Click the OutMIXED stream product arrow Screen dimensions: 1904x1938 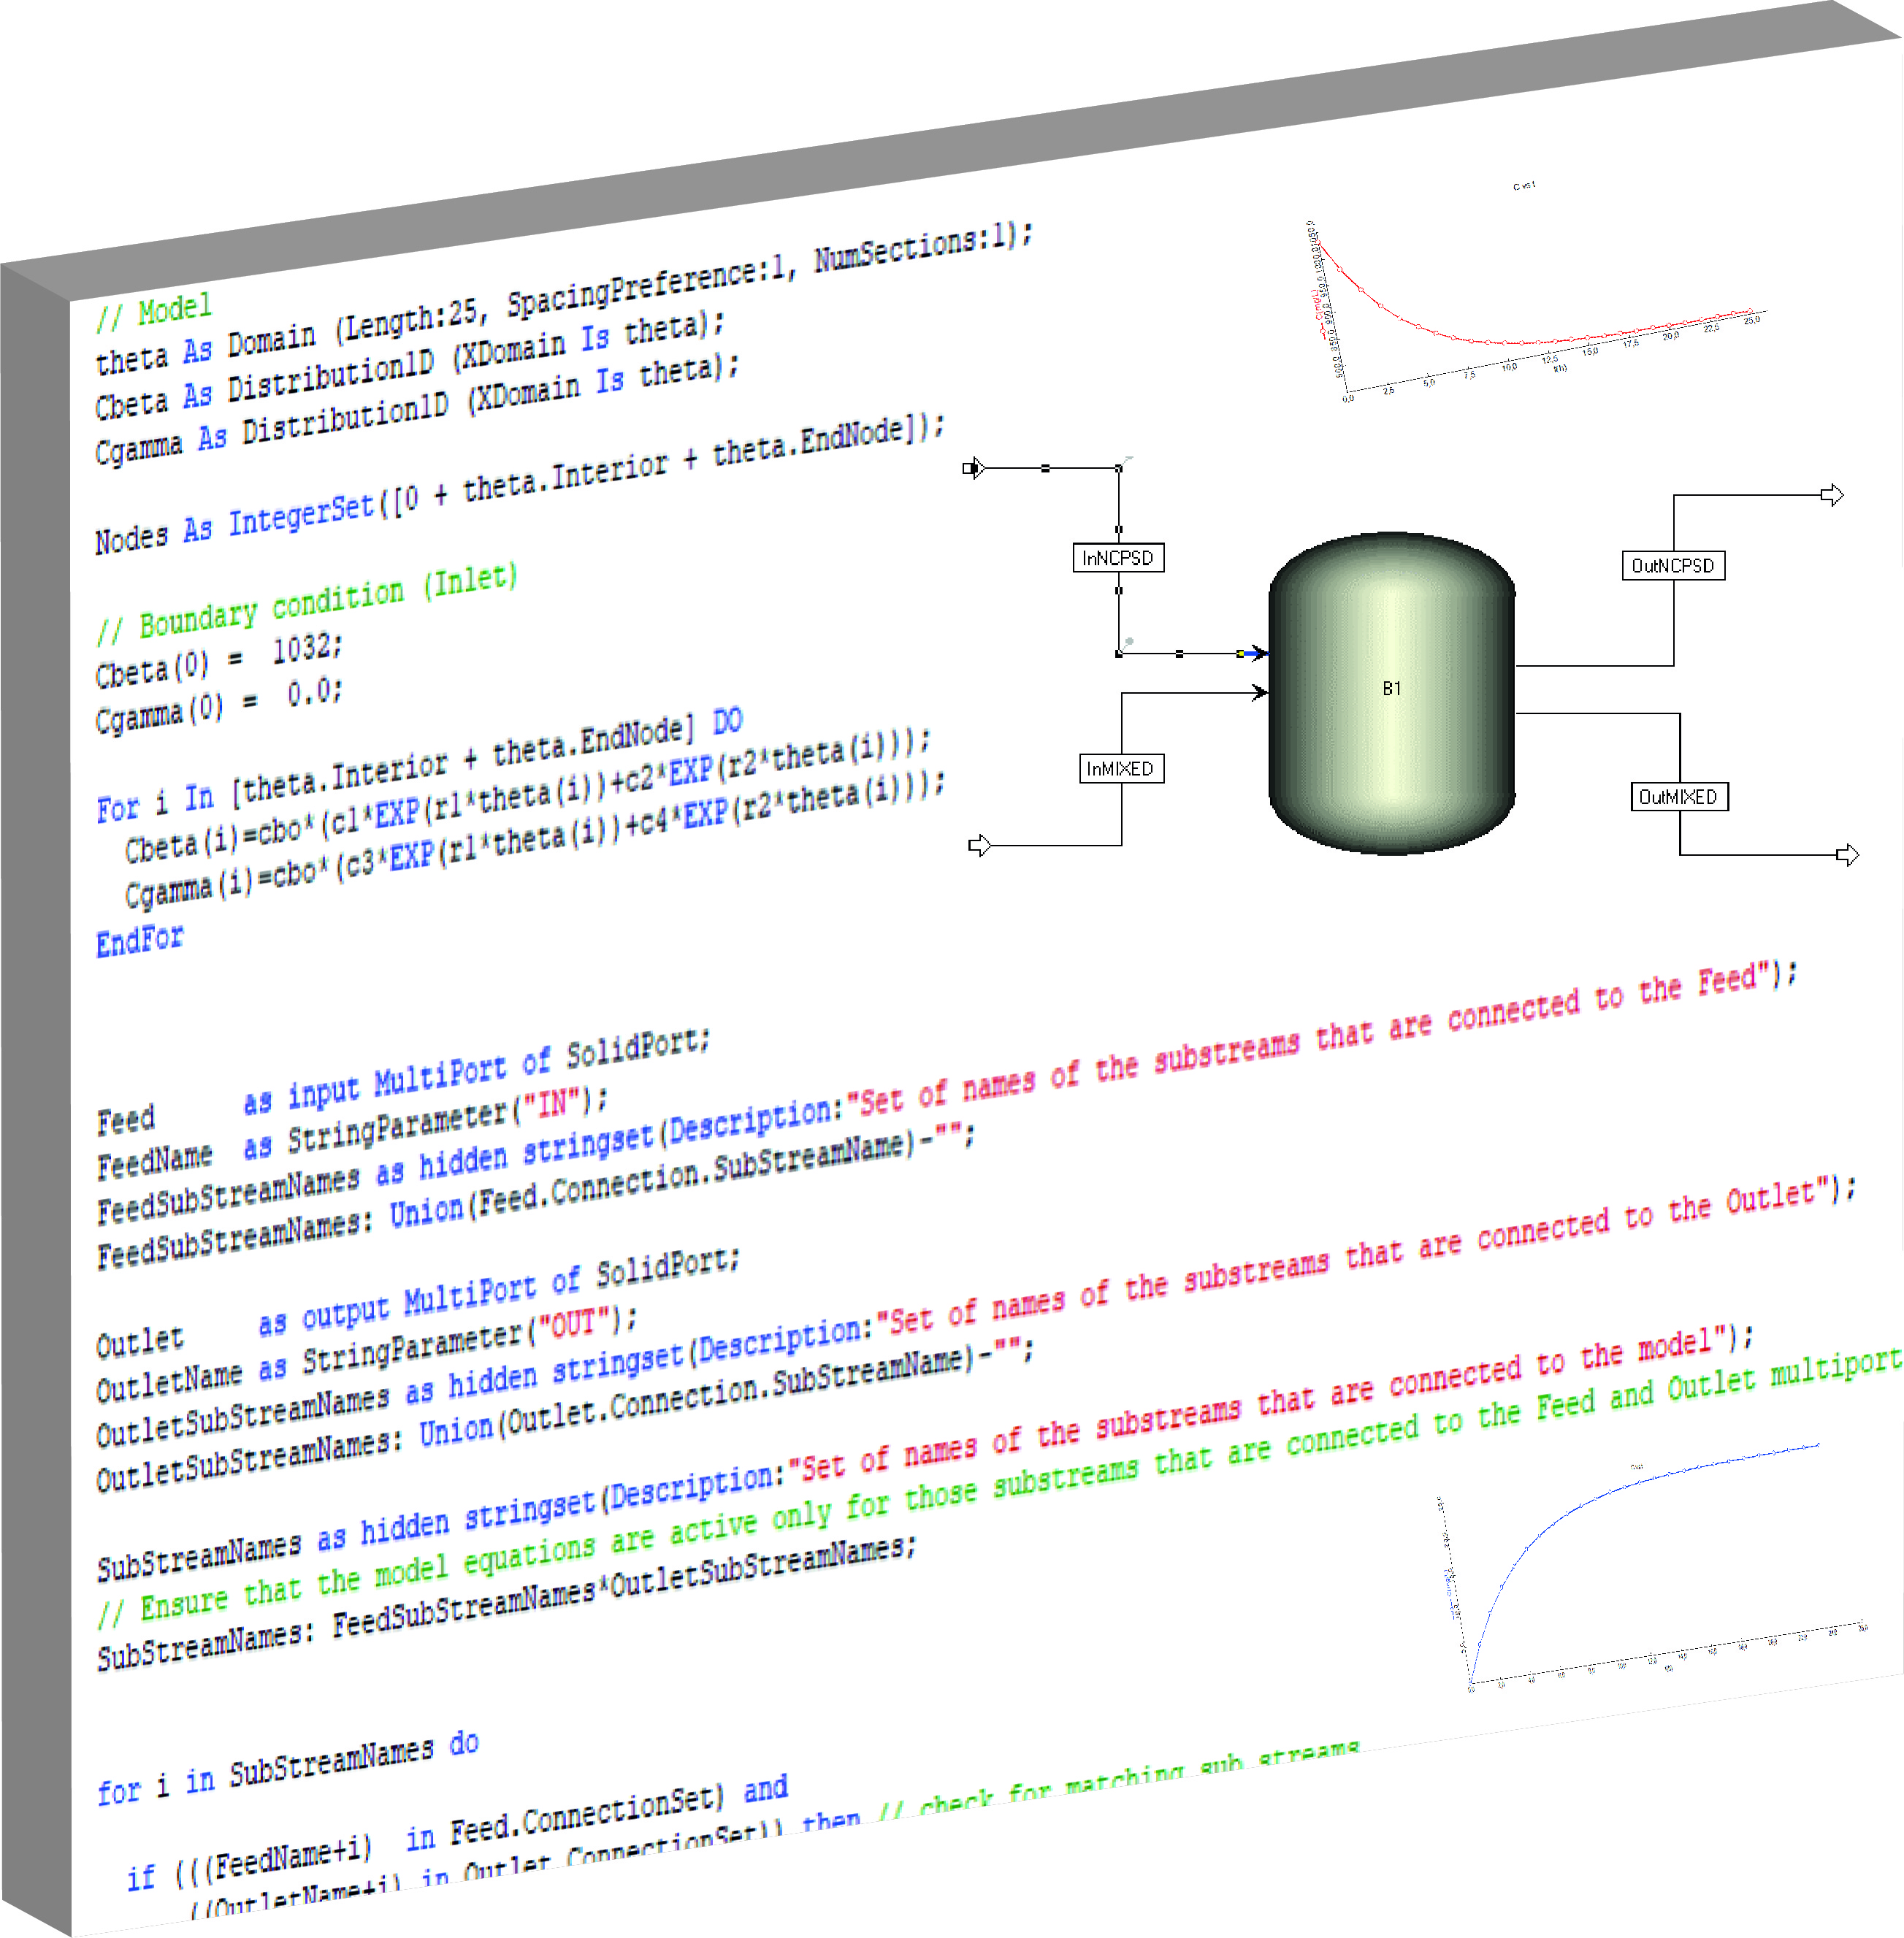click(1847, 854)
